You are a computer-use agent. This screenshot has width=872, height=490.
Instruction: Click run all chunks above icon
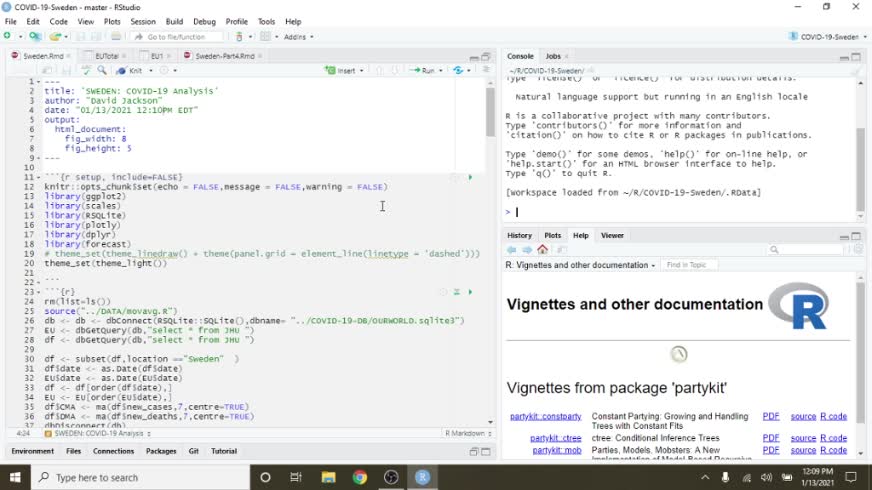click(x=457, y=292)
